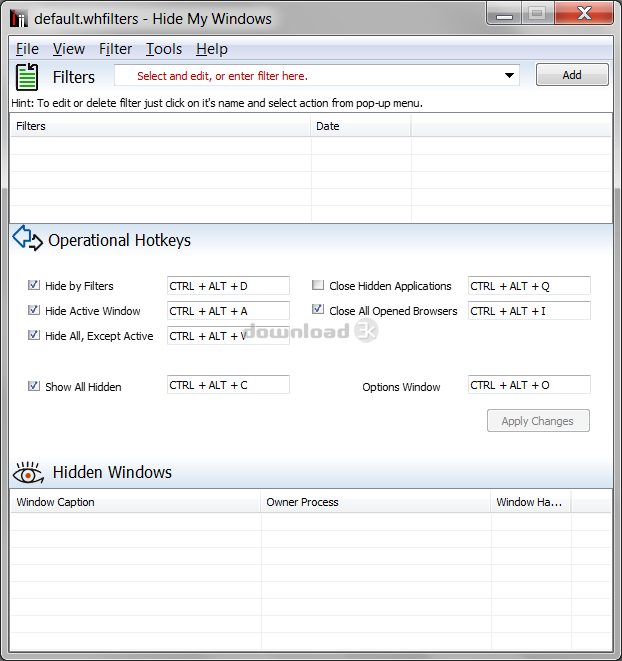Screen dimensions: 622x661
Task: Expand the filter combo box dropdown arrow
Action: coord(509,75)
